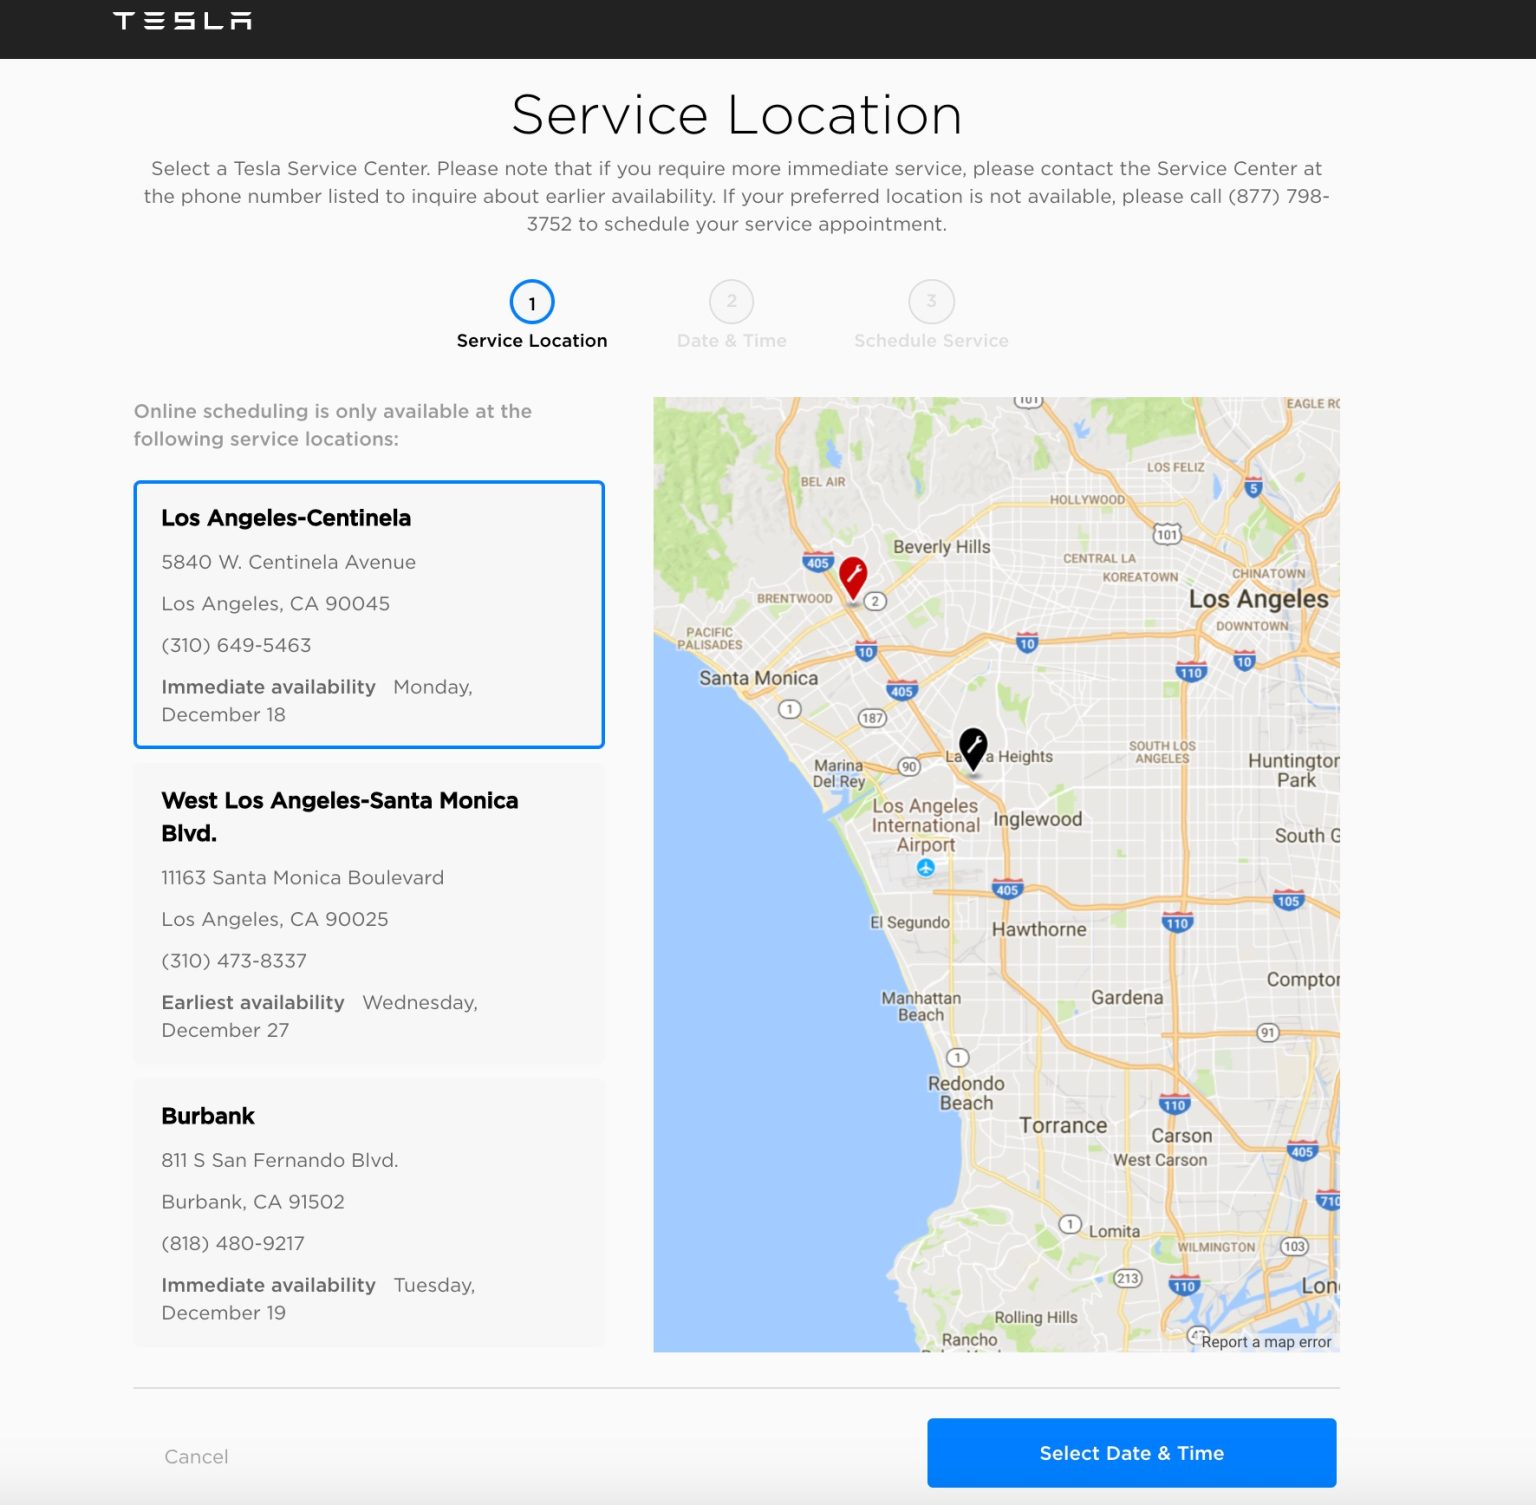Click the Cancel link
Image resolution: width=1536 pixels, height=1505 pixels.
coord(196,1456)
